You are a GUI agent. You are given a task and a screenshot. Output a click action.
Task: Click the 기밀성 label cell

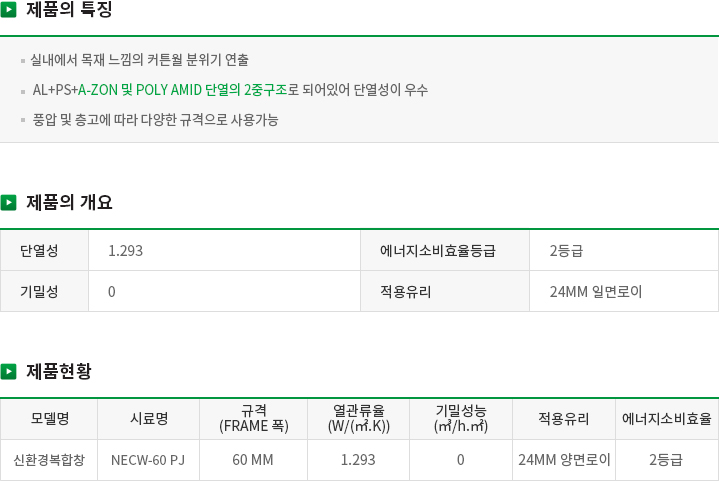44,291
